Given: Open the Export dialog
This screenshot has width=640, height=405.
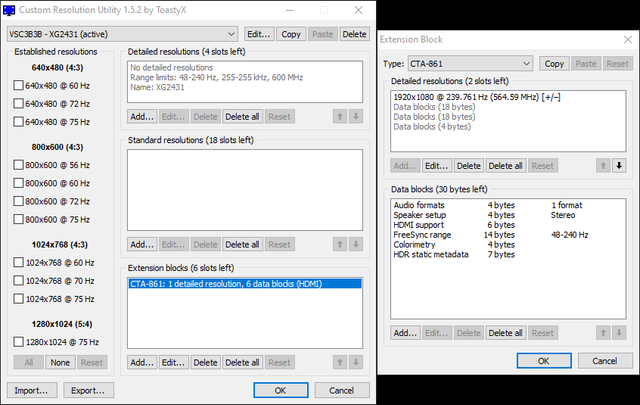Looking at the screenshot, I should click(x=88, y=390).
